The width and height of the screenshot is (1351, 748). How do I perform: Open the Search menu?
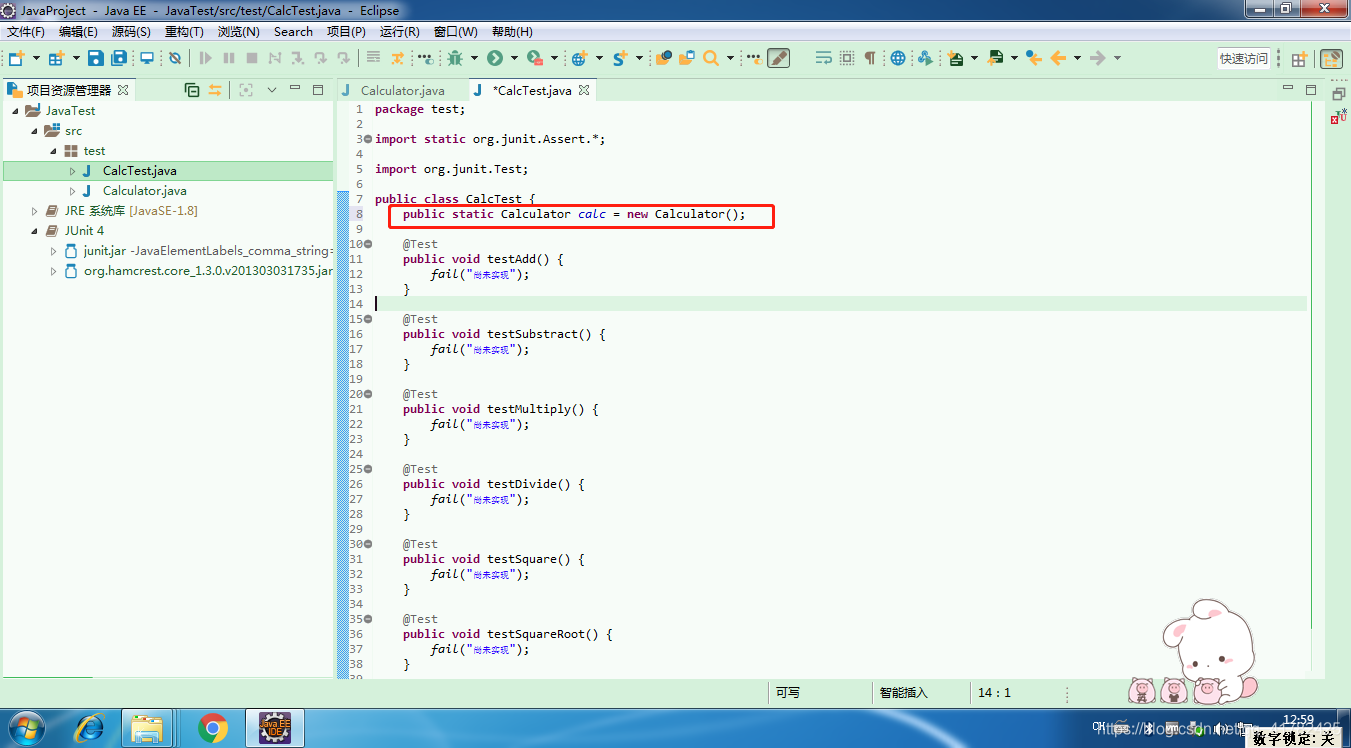tap(293, 32)
